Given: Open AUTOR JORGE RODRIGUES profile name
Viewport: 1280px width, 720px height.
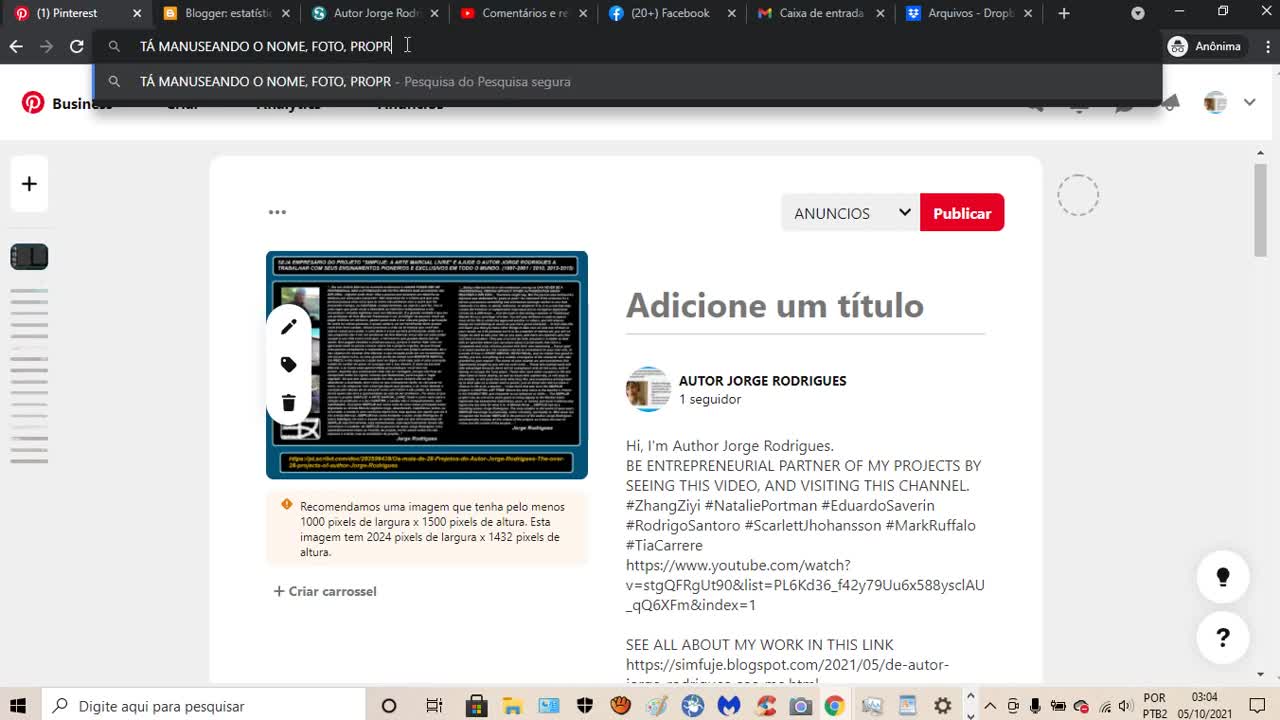Looking at the screenshot, I should [x=762, y=381].
